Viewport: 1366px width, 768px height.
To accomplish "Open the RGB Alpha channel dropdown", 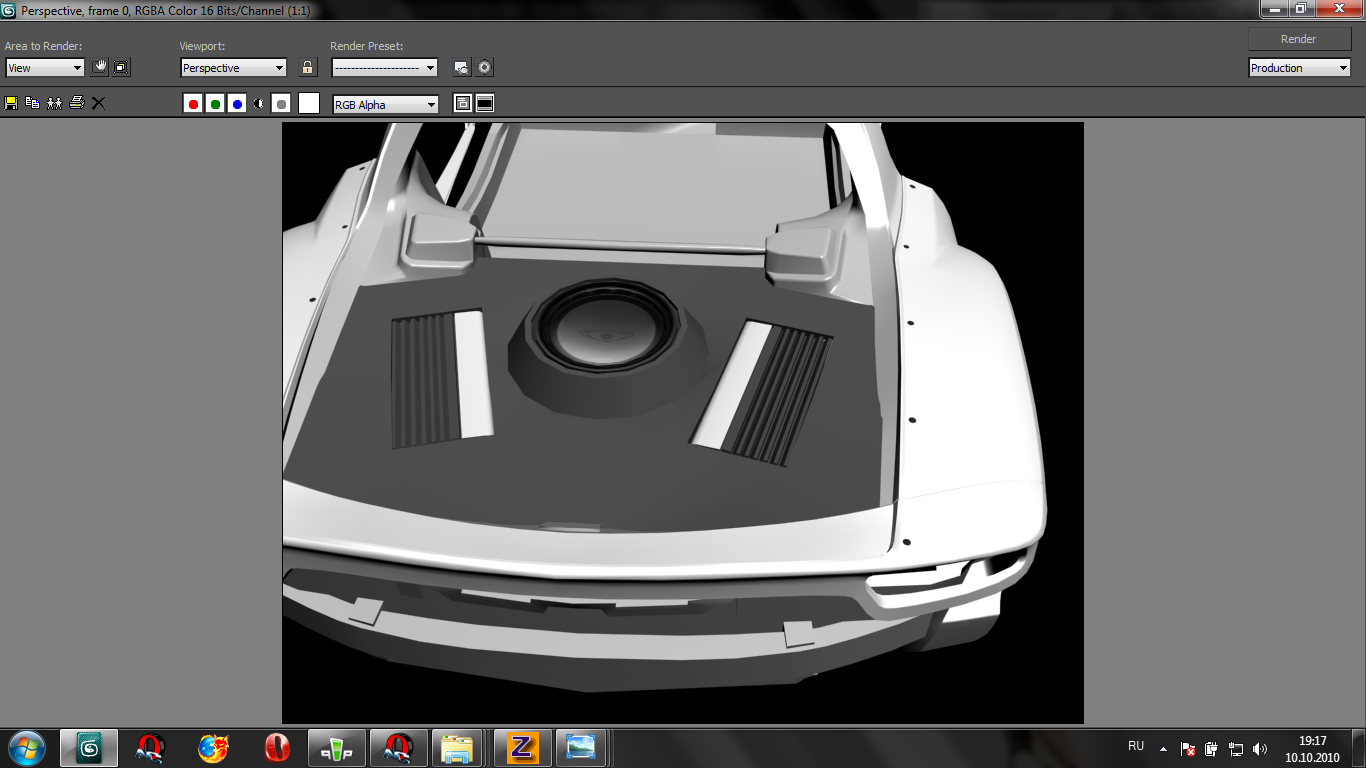I will pos(385,104).
